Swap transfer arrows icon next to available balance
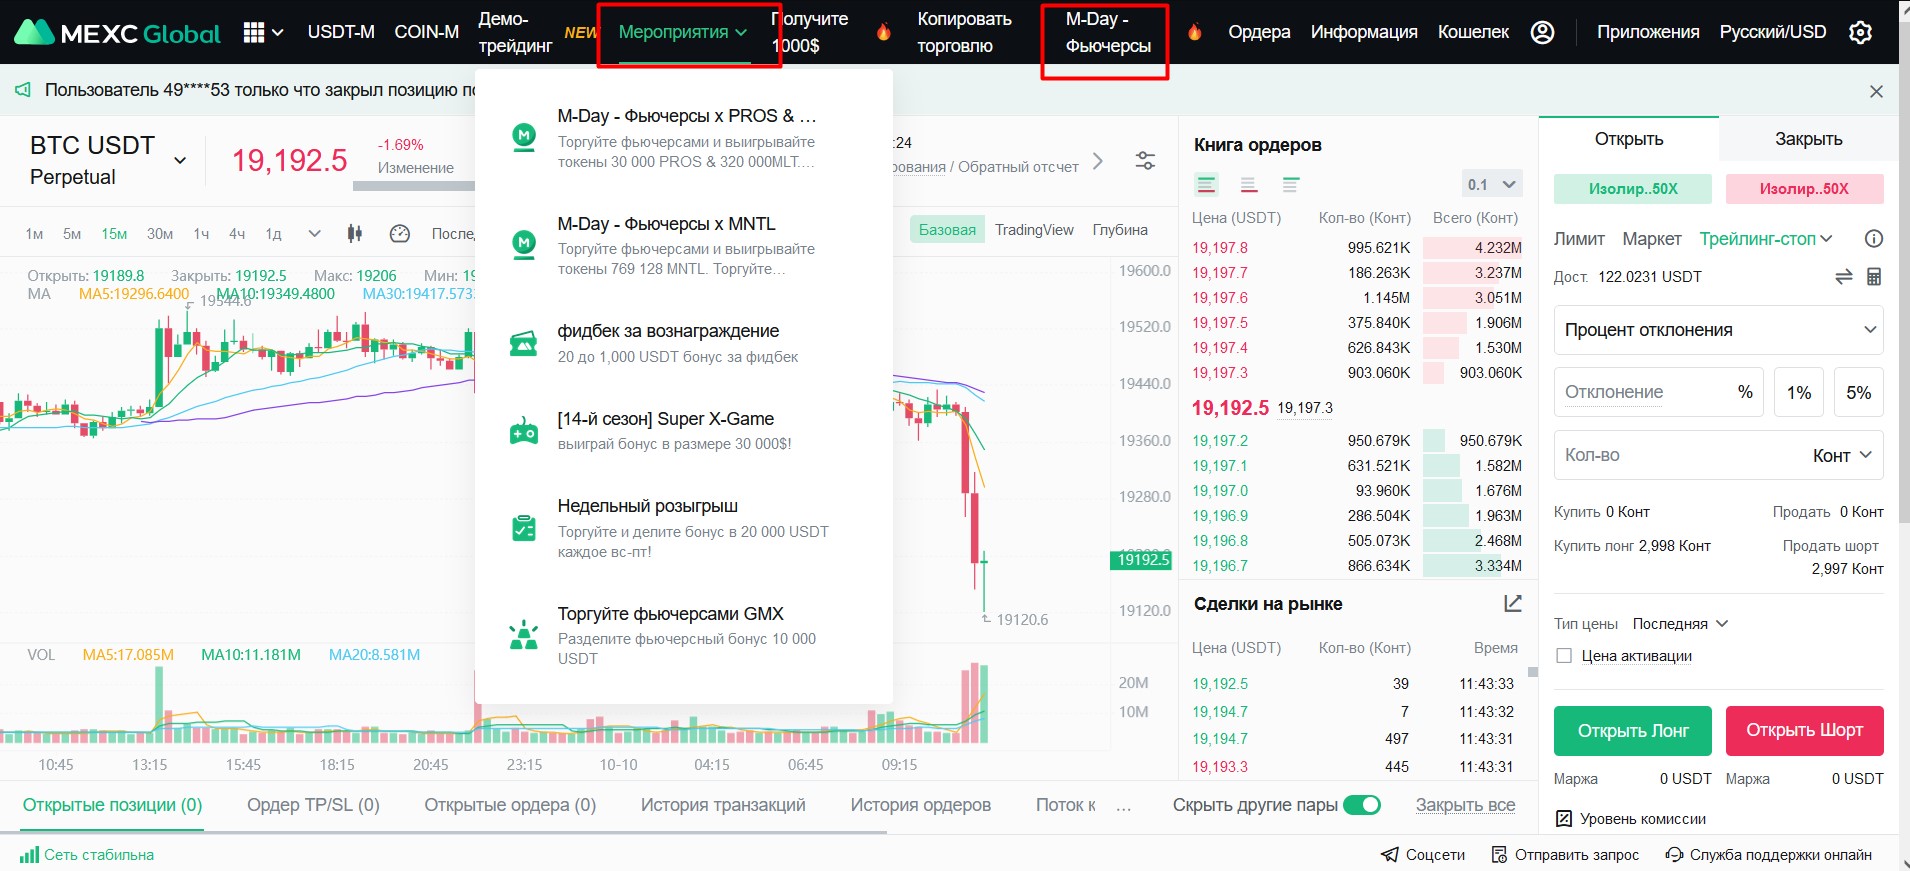The height and width of the screenshot is (871, 1910). point(1844,277)
